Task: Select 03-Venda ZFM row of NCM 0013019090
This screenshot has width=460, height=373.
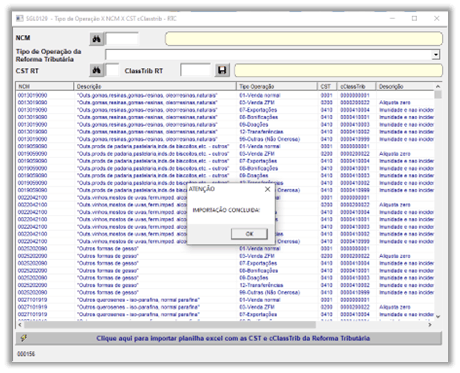Action: [x=225, y=103]
